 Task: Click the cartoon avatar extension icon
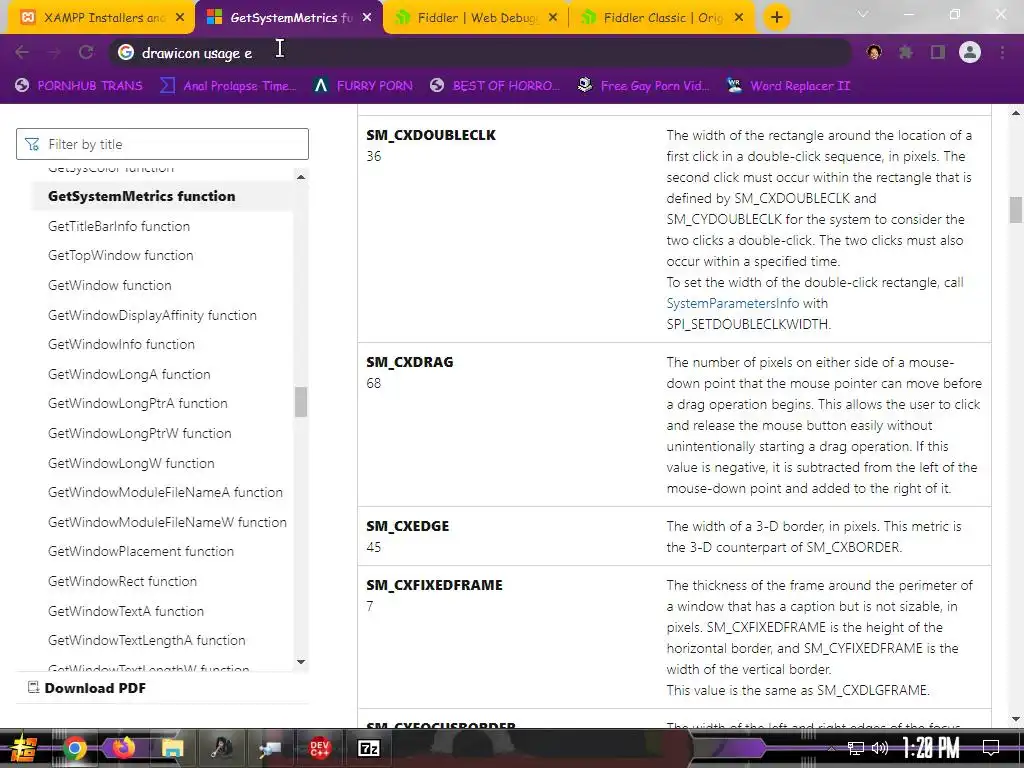pyautogui.click(x=874, y=52)
